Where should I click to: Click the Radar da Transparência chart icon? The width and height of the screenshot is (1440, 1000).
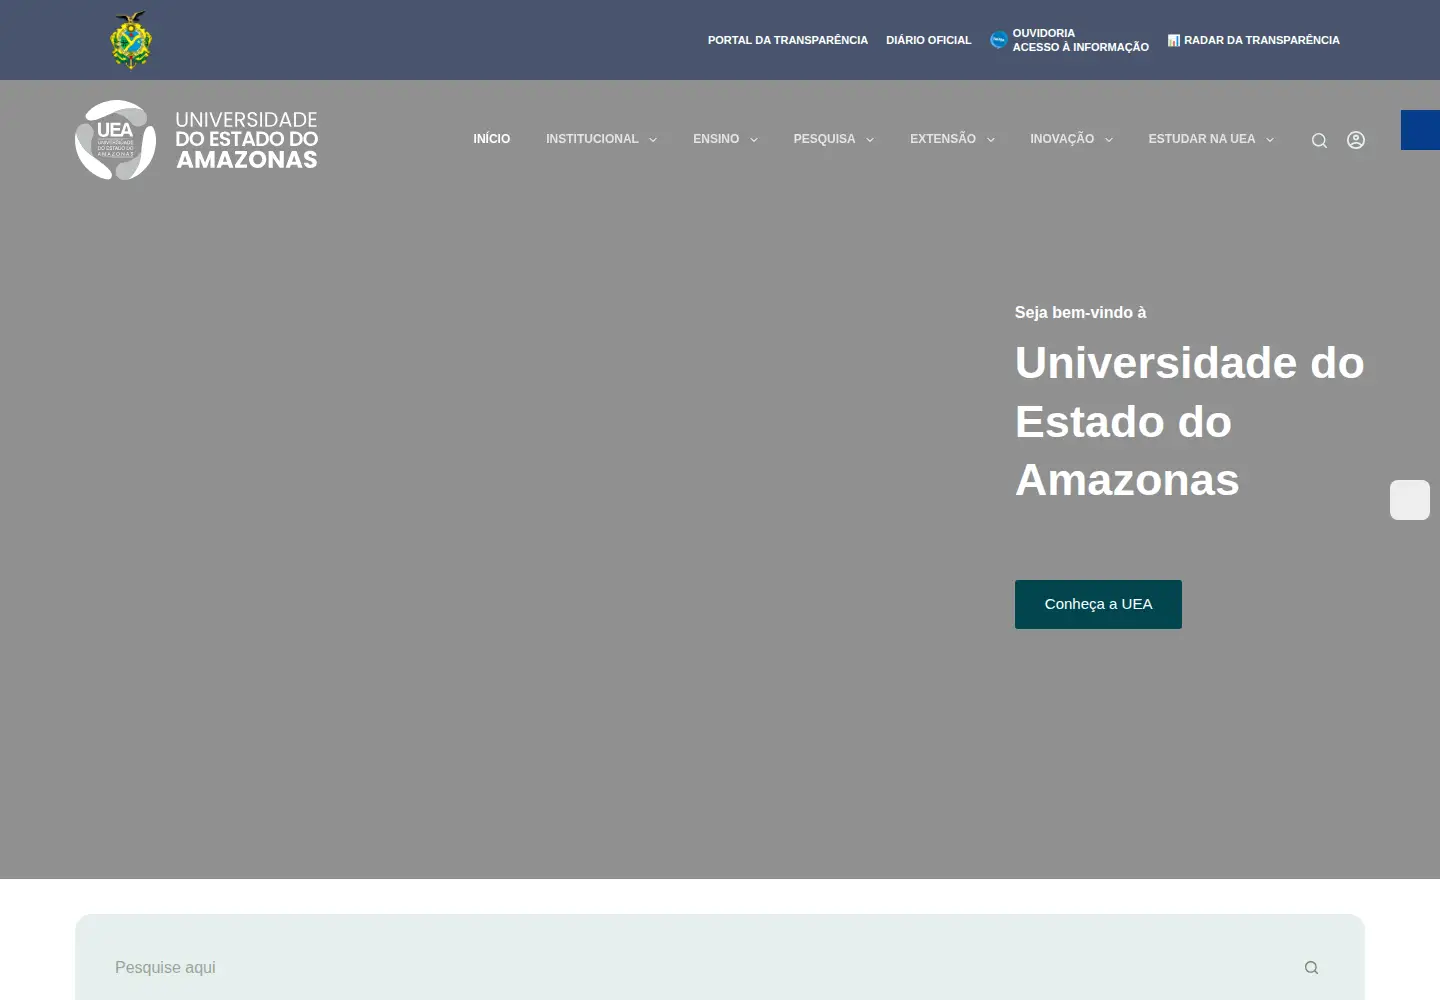(x=1174, y=40)
